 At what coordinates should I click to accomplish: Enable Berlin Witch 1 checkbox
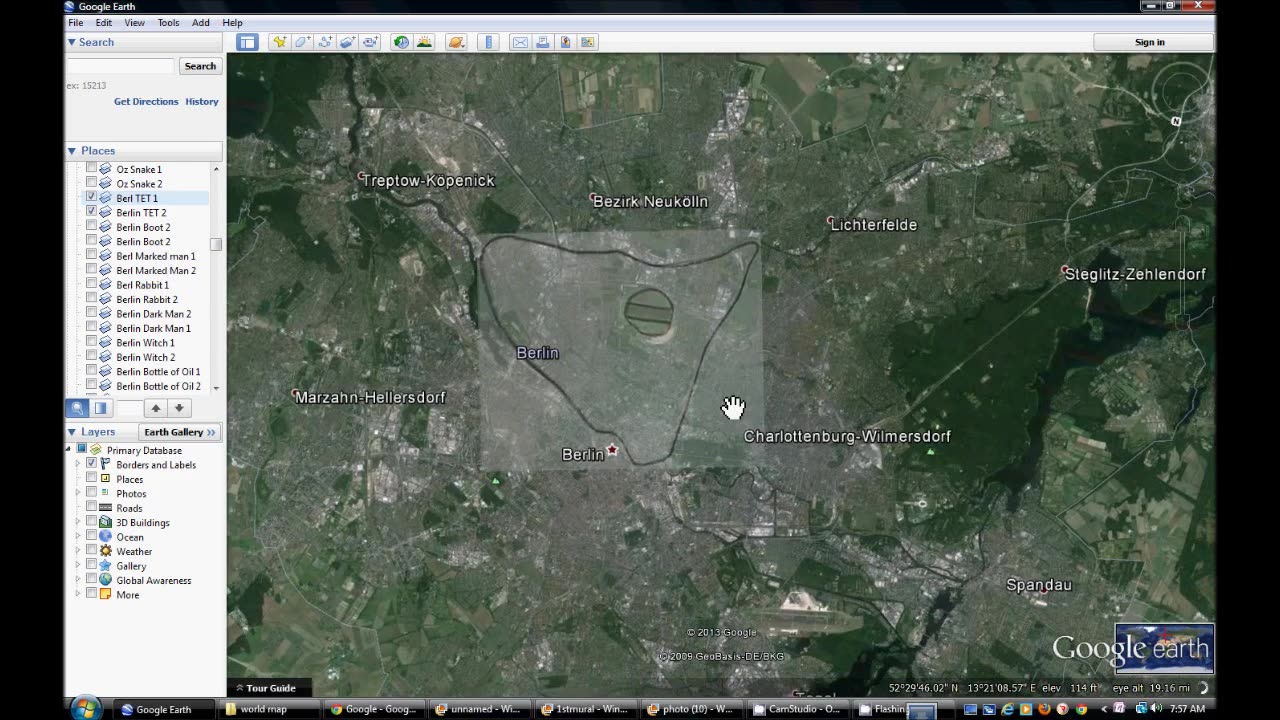coord(92,343)
